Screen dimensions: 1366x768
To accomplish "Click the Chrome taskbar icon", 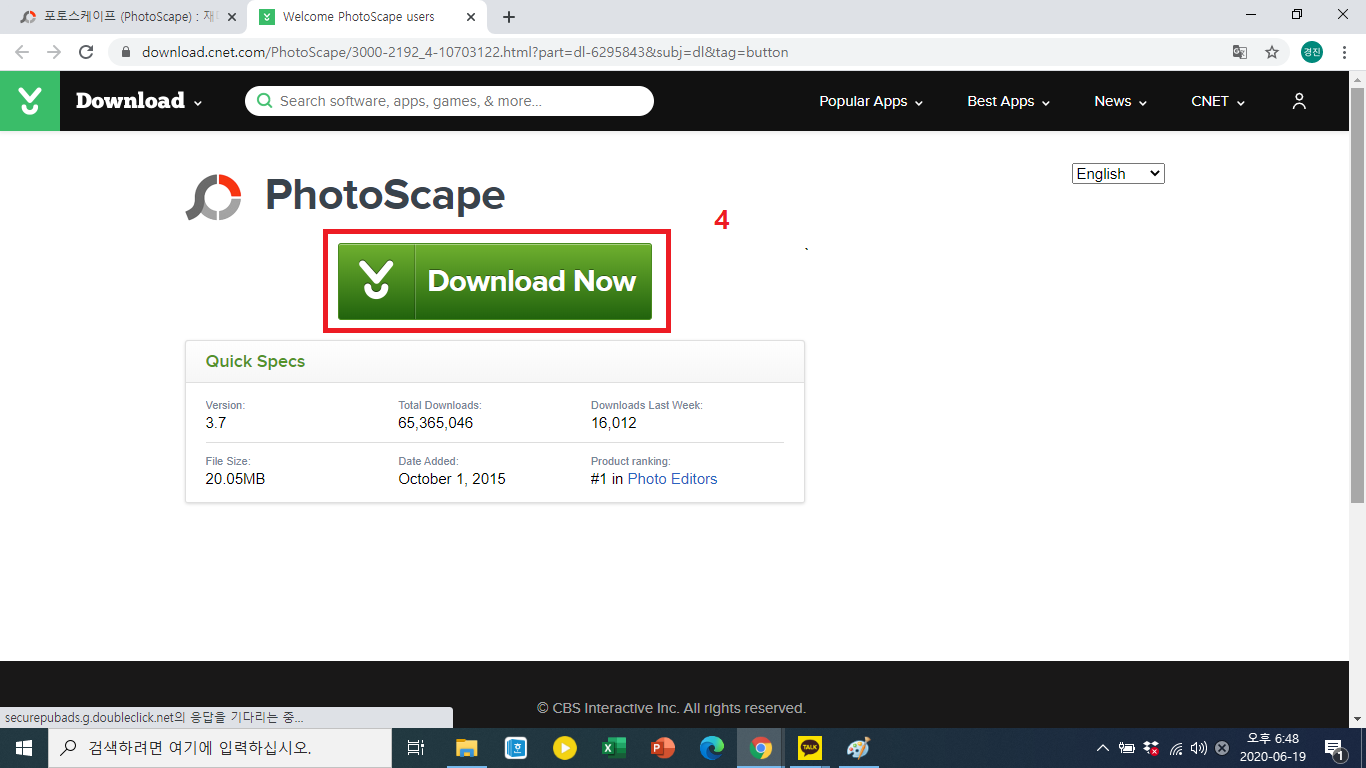I will [761, 748].
